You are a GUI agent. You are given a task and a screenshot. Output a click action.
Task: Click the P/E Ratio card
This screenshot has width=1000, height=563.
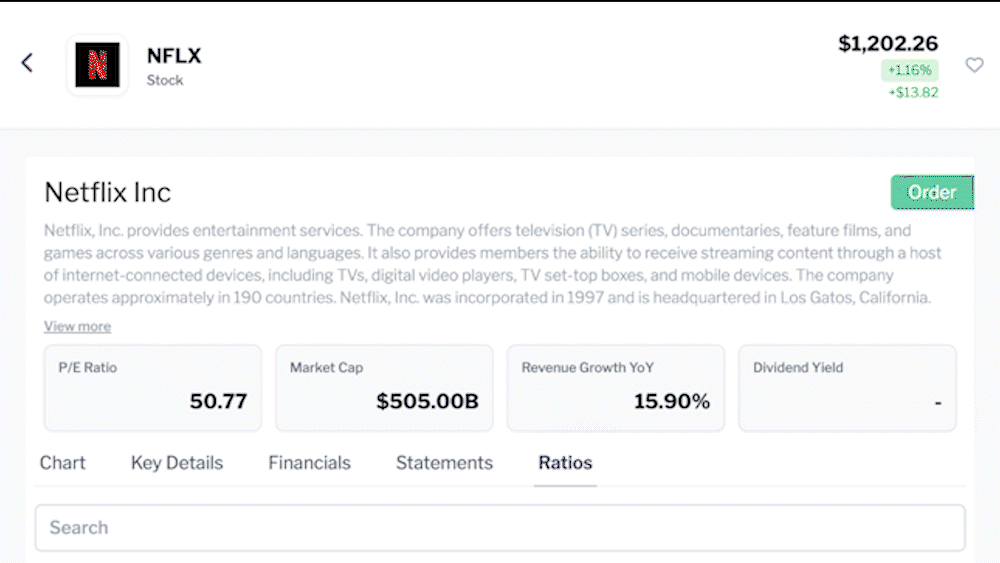[x=153, y=388]
